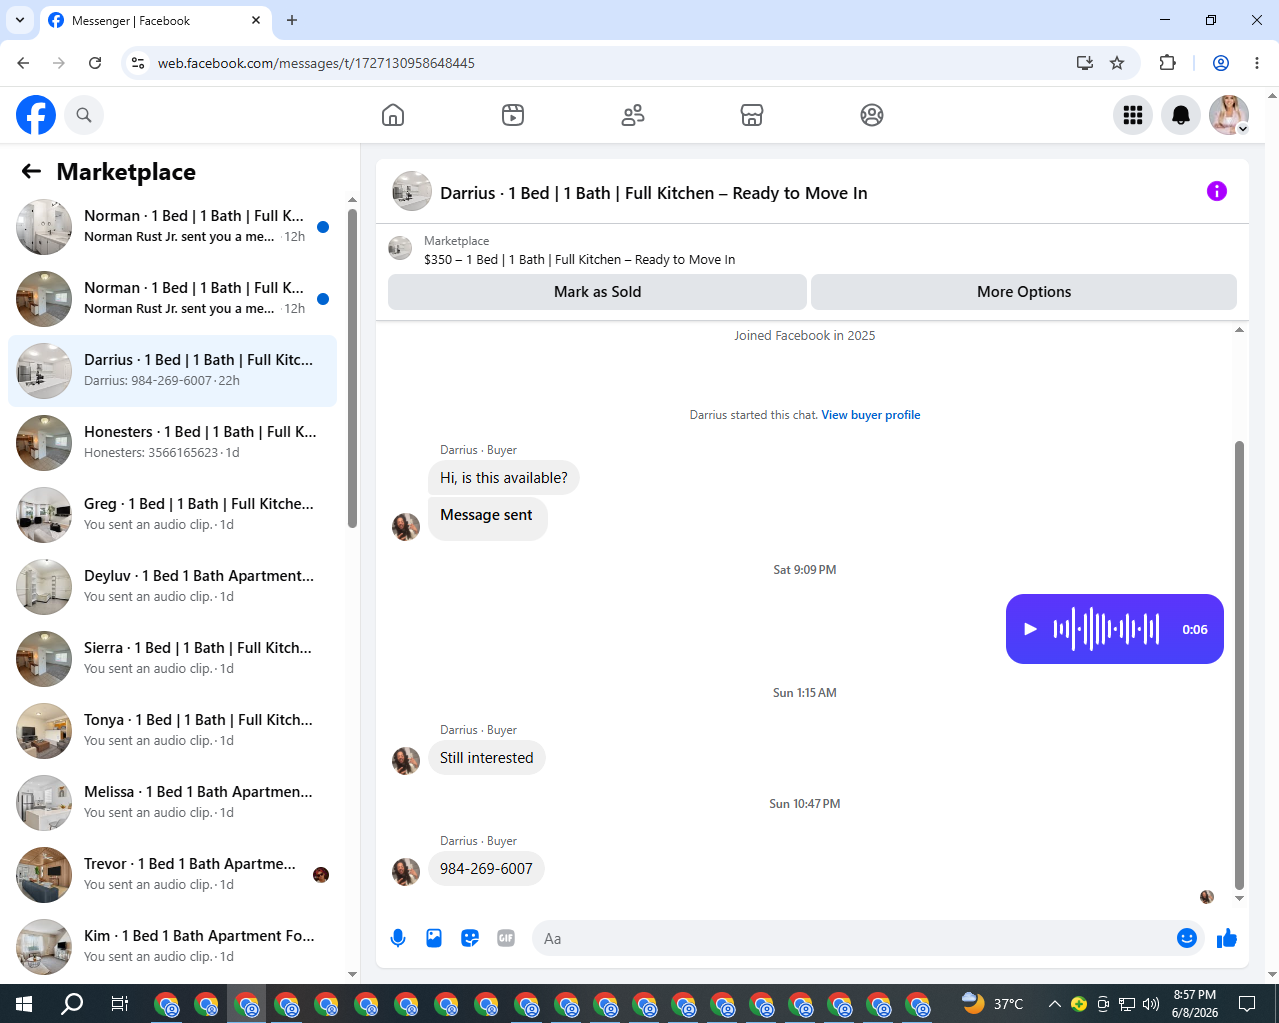
Task: Open the Friends icon in the top navigation
Action: coord(633,115)
